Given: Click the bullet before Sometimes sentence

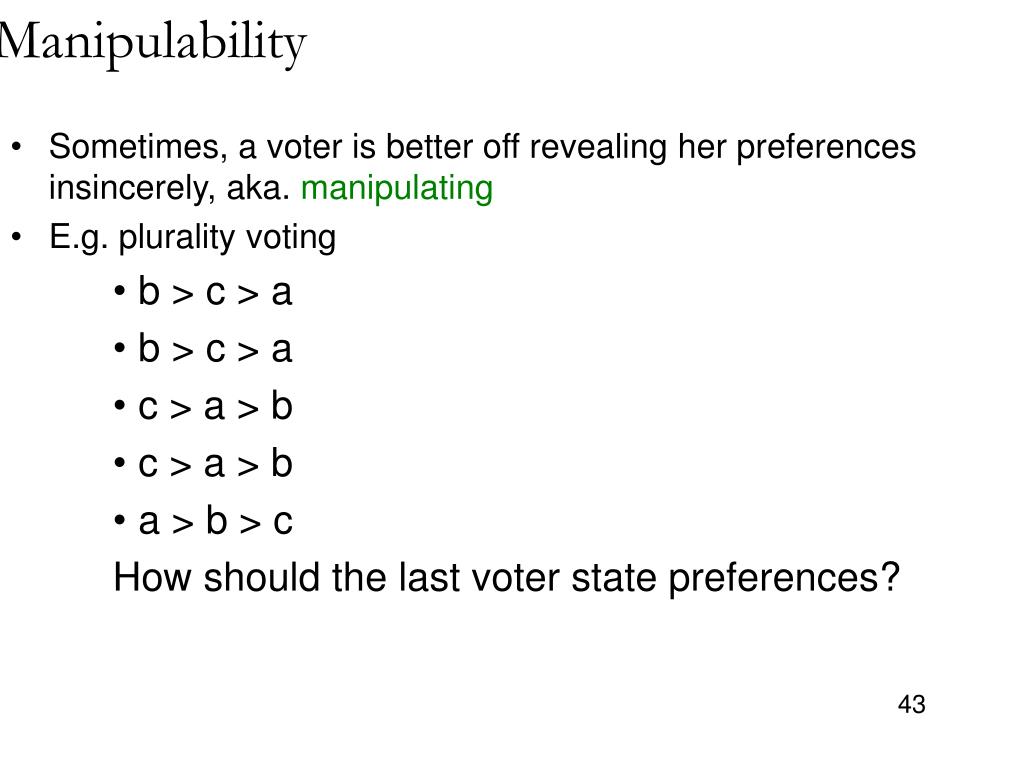Looking at the screenshot, I should pos(17,146).
